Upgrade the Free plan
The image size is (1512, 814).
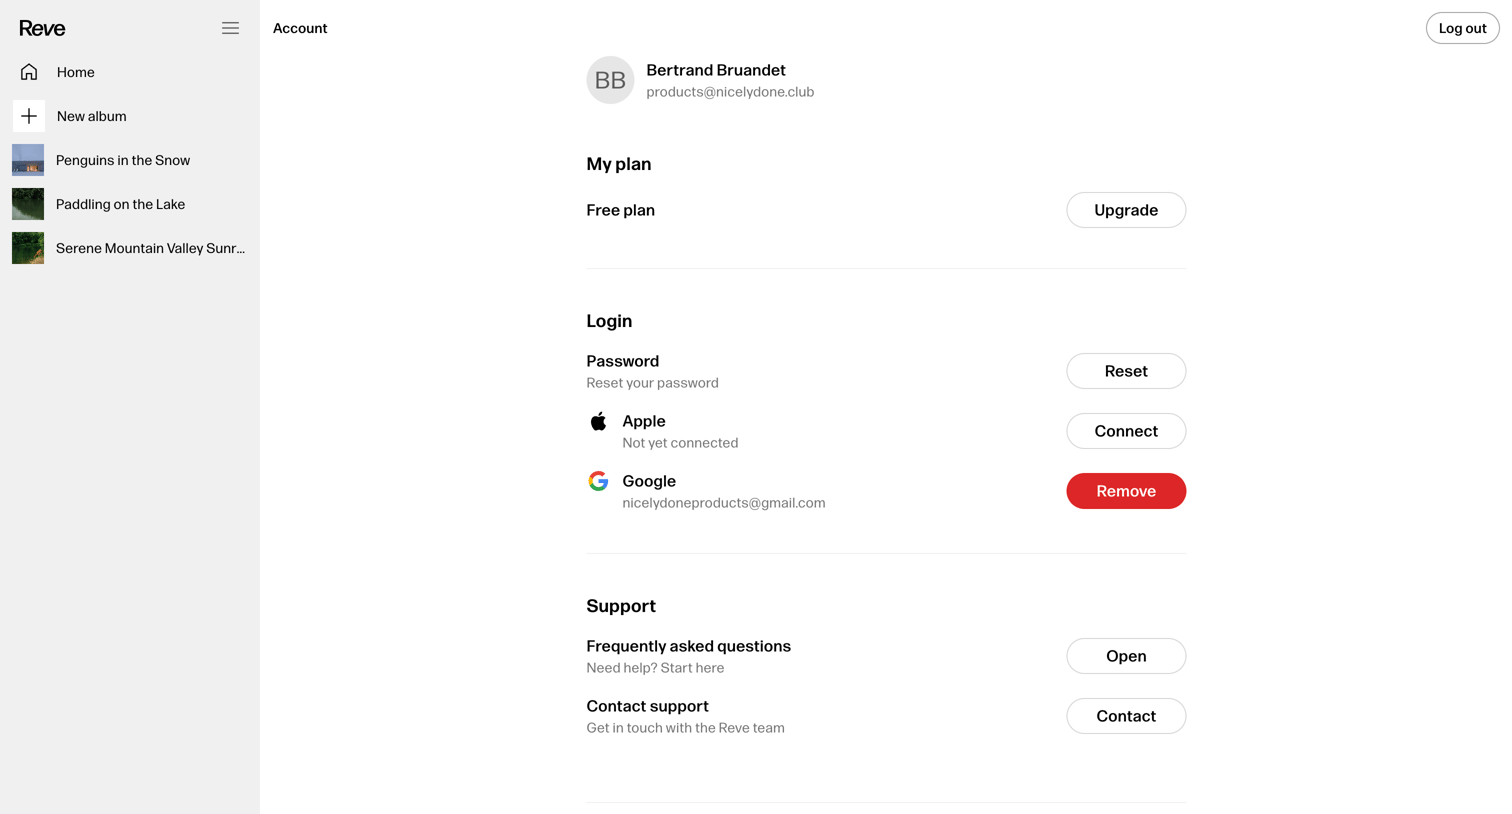(x=1126, y=210)
